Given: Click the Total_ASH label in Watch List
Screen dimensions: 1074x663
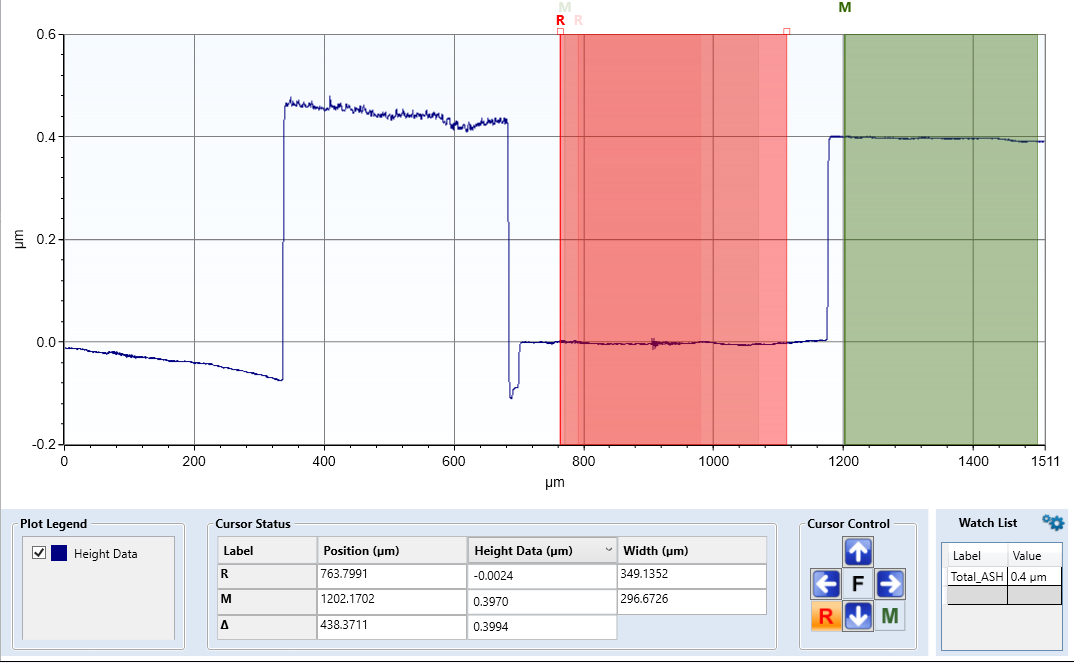Looking at the screenshot, I should (x=977, y=577).
